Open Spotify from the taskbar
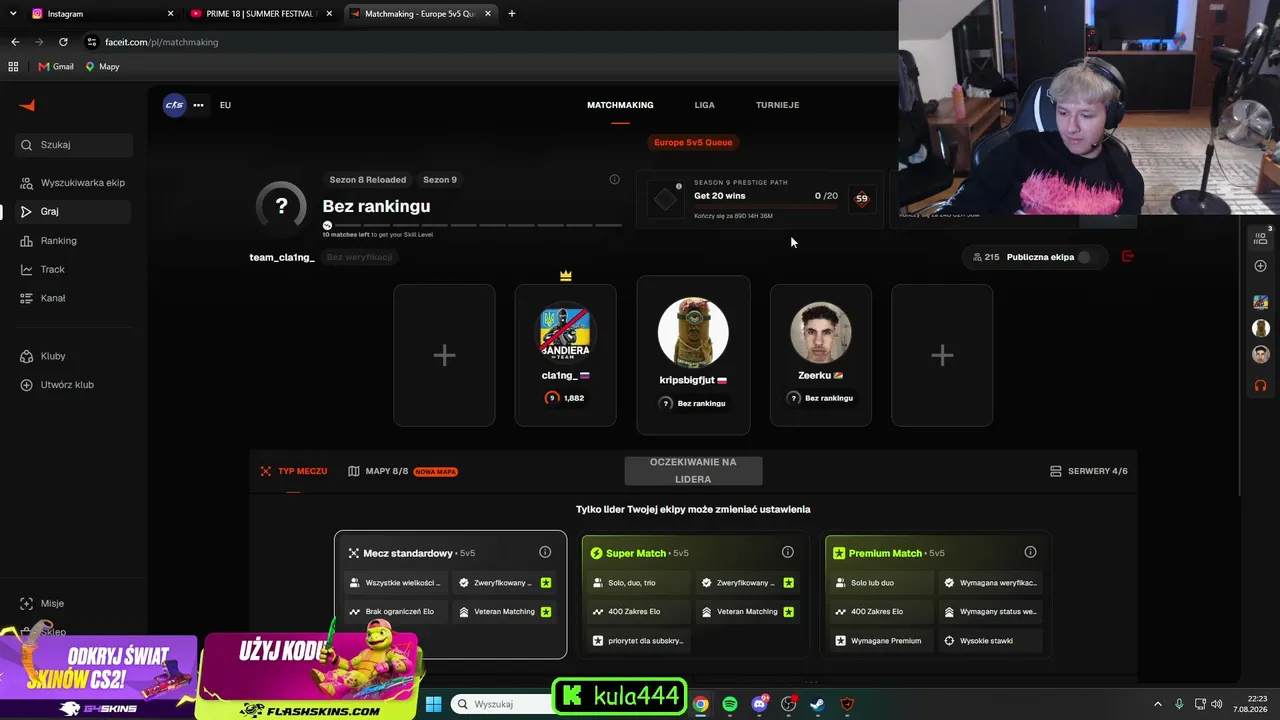1280x720 pixels. [x=730, y=704]
